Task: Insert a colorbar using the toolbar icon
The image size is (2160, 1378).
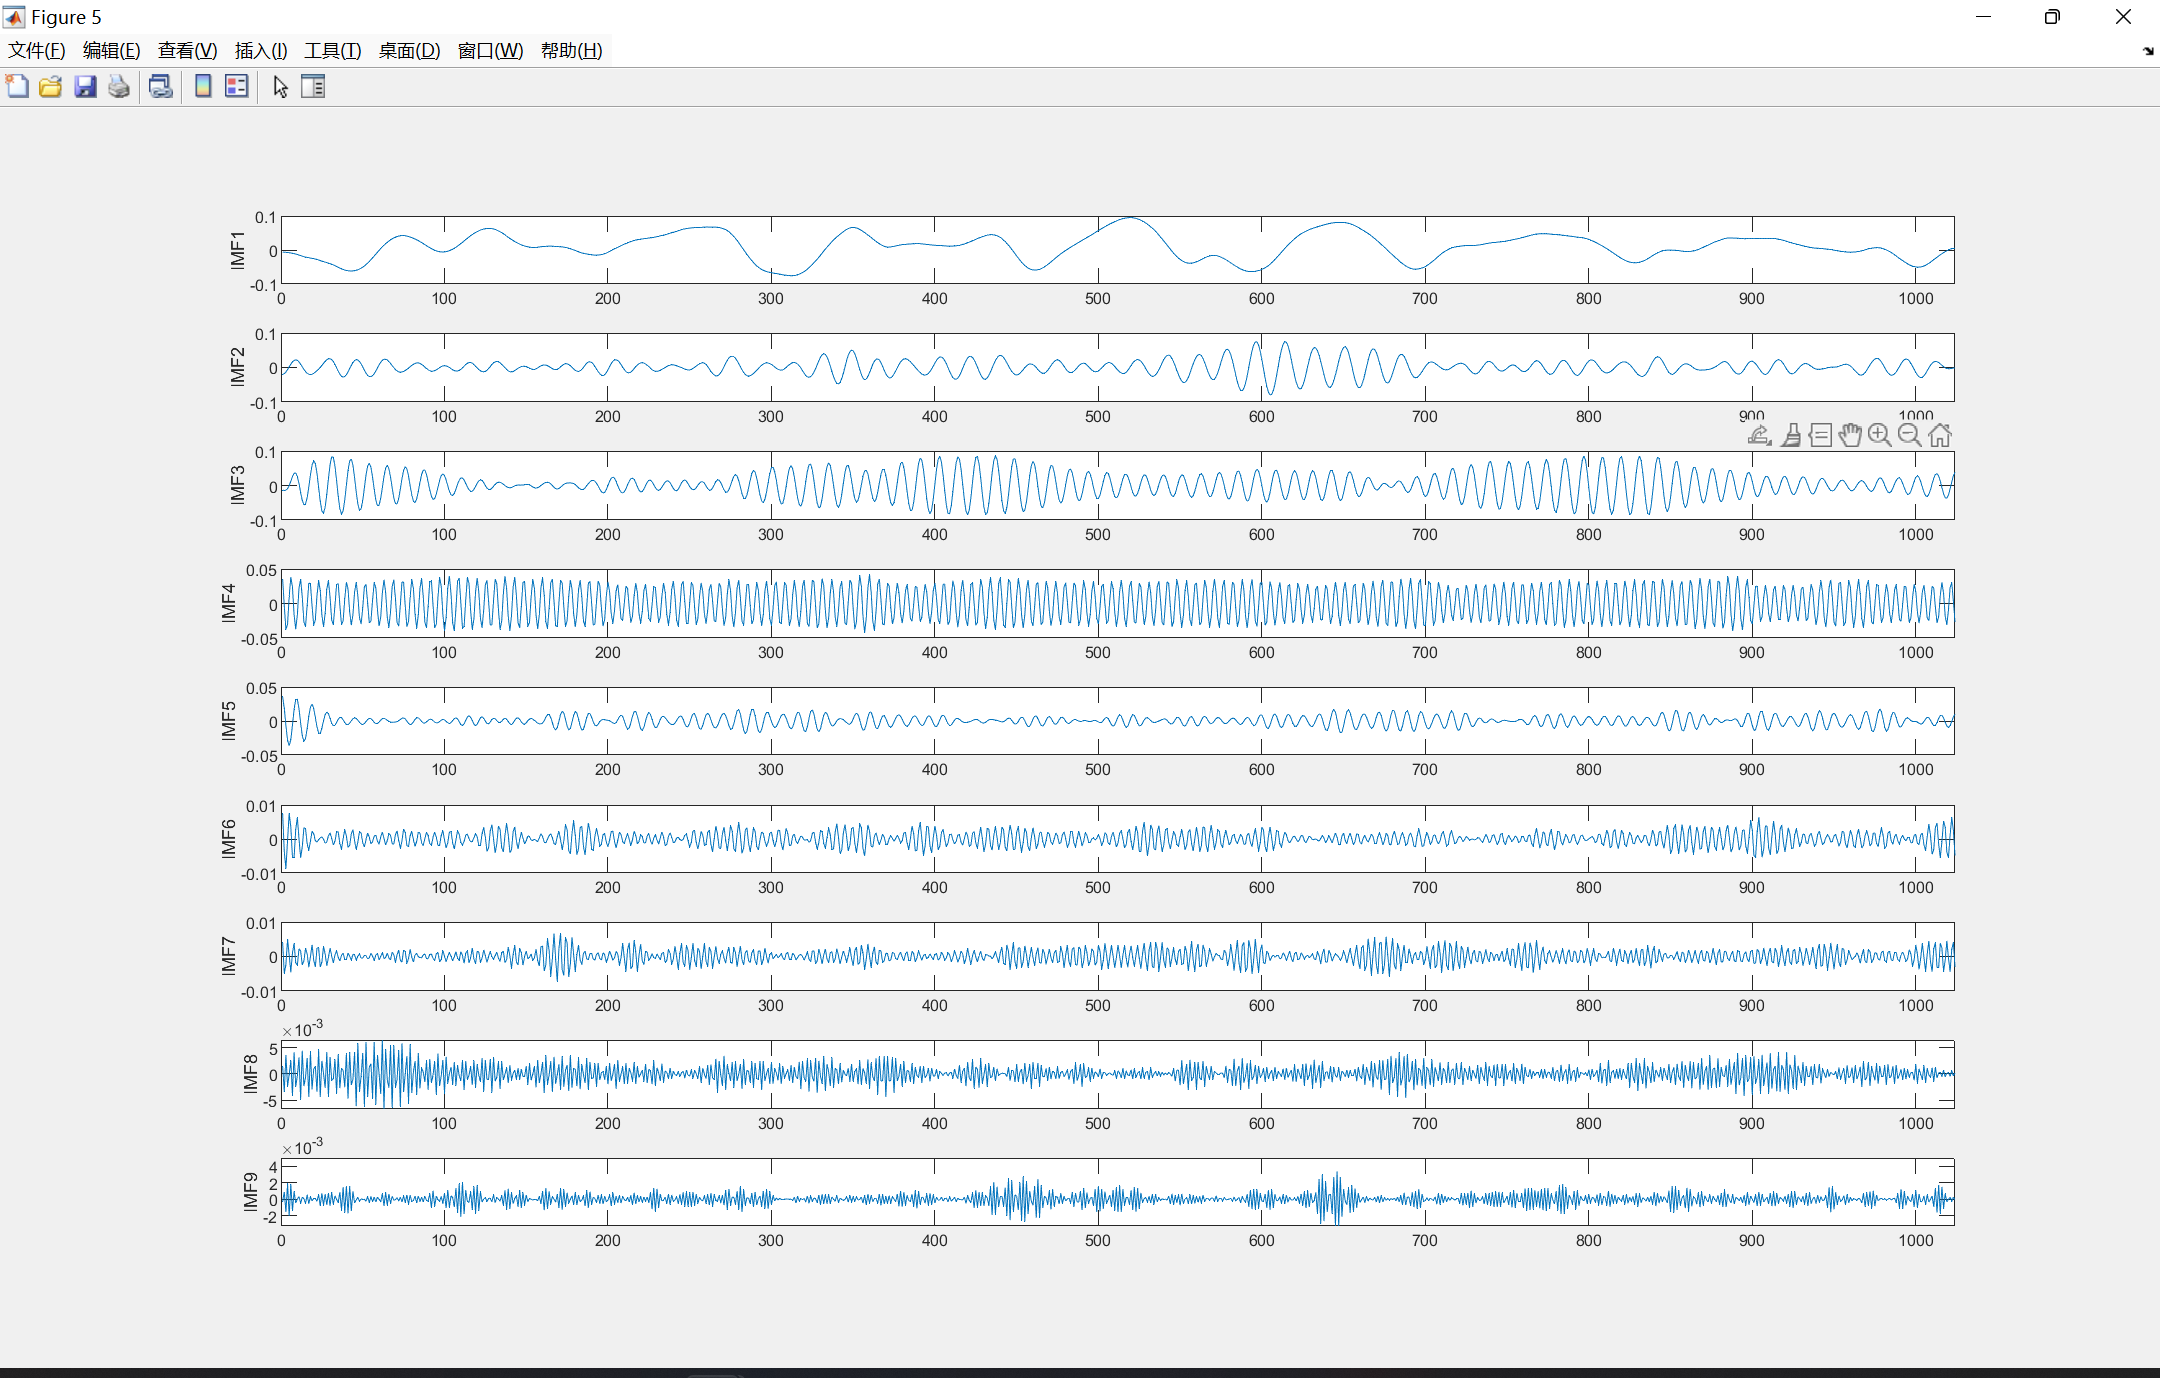Action: coord(203,87)
